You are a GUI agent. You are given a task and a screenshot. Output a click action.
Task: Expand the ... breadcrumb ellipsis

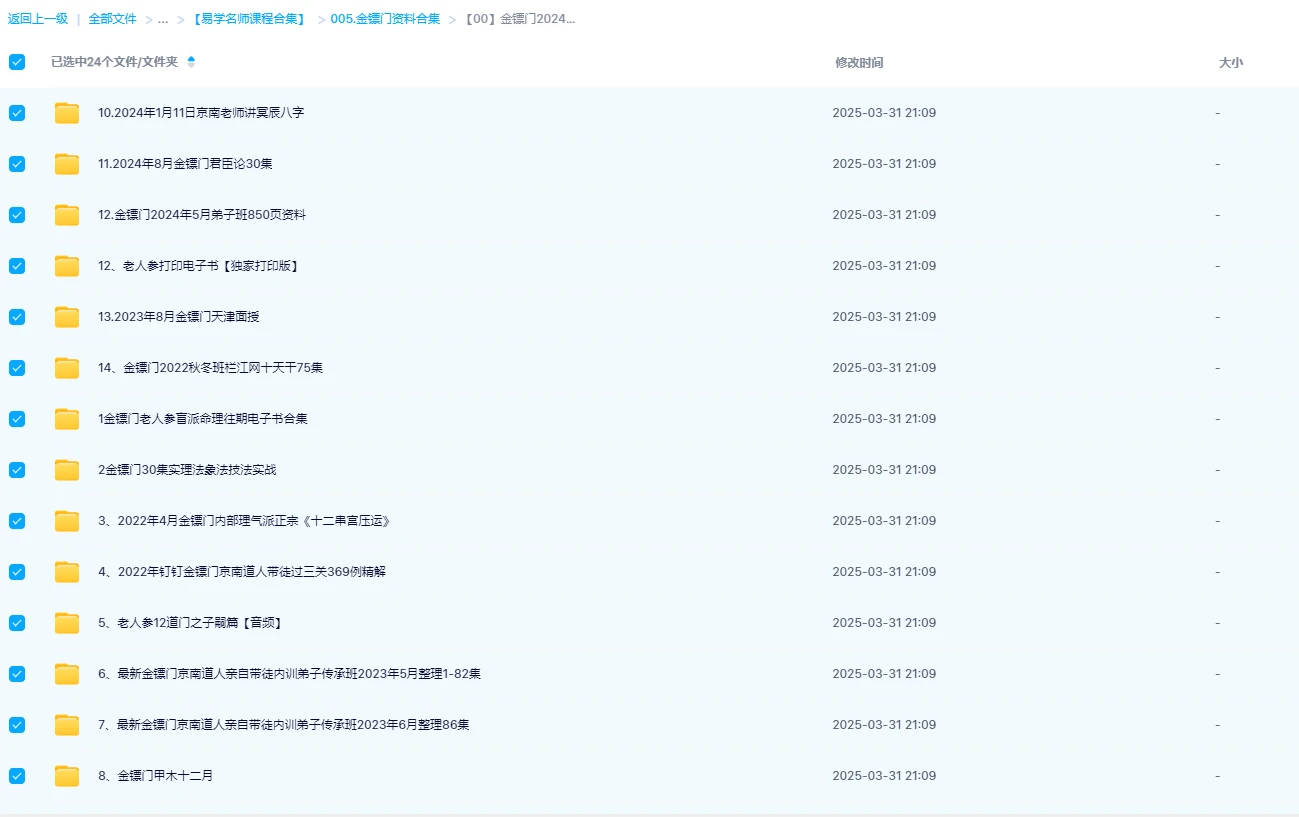point(162,19)
